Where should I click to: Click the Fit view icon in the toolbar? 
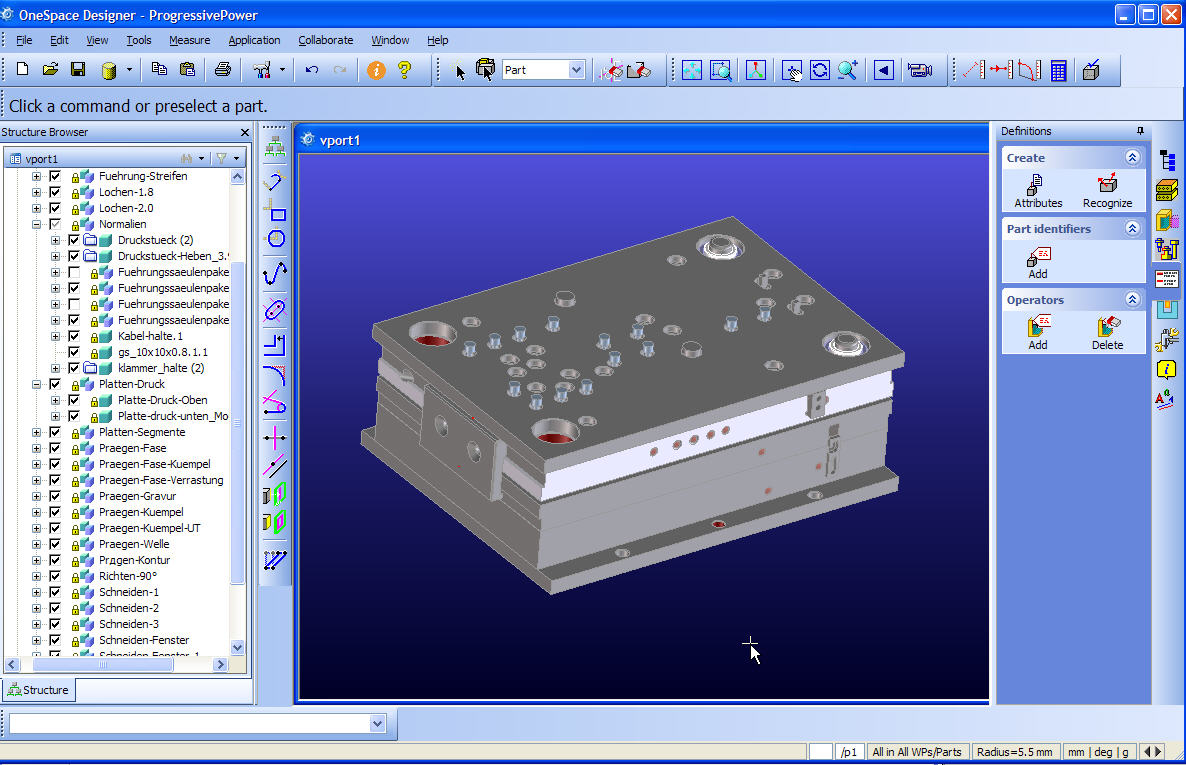pos(692,70)
